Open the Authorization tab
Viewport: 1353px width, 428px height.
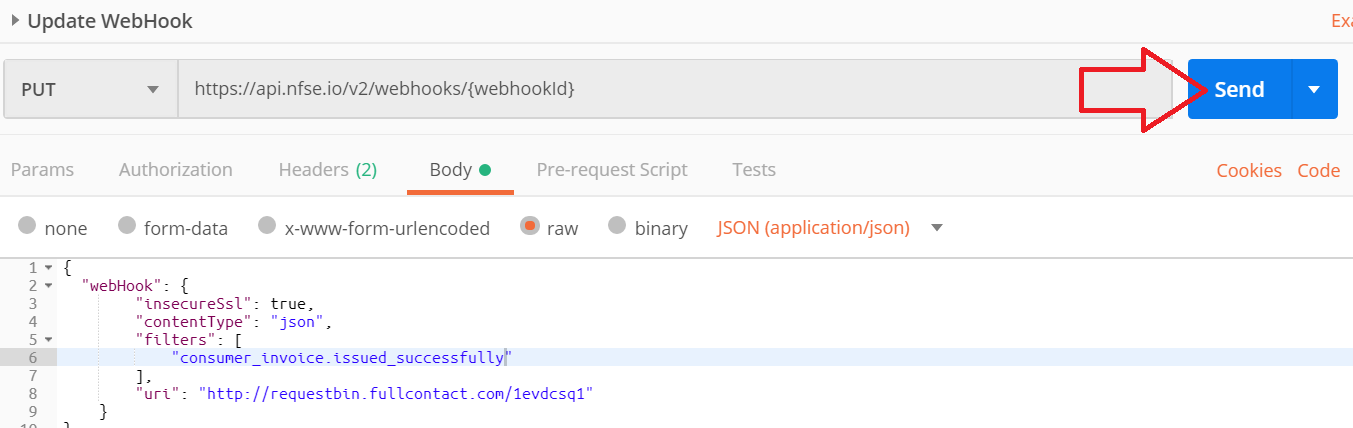tap(175, 170)
